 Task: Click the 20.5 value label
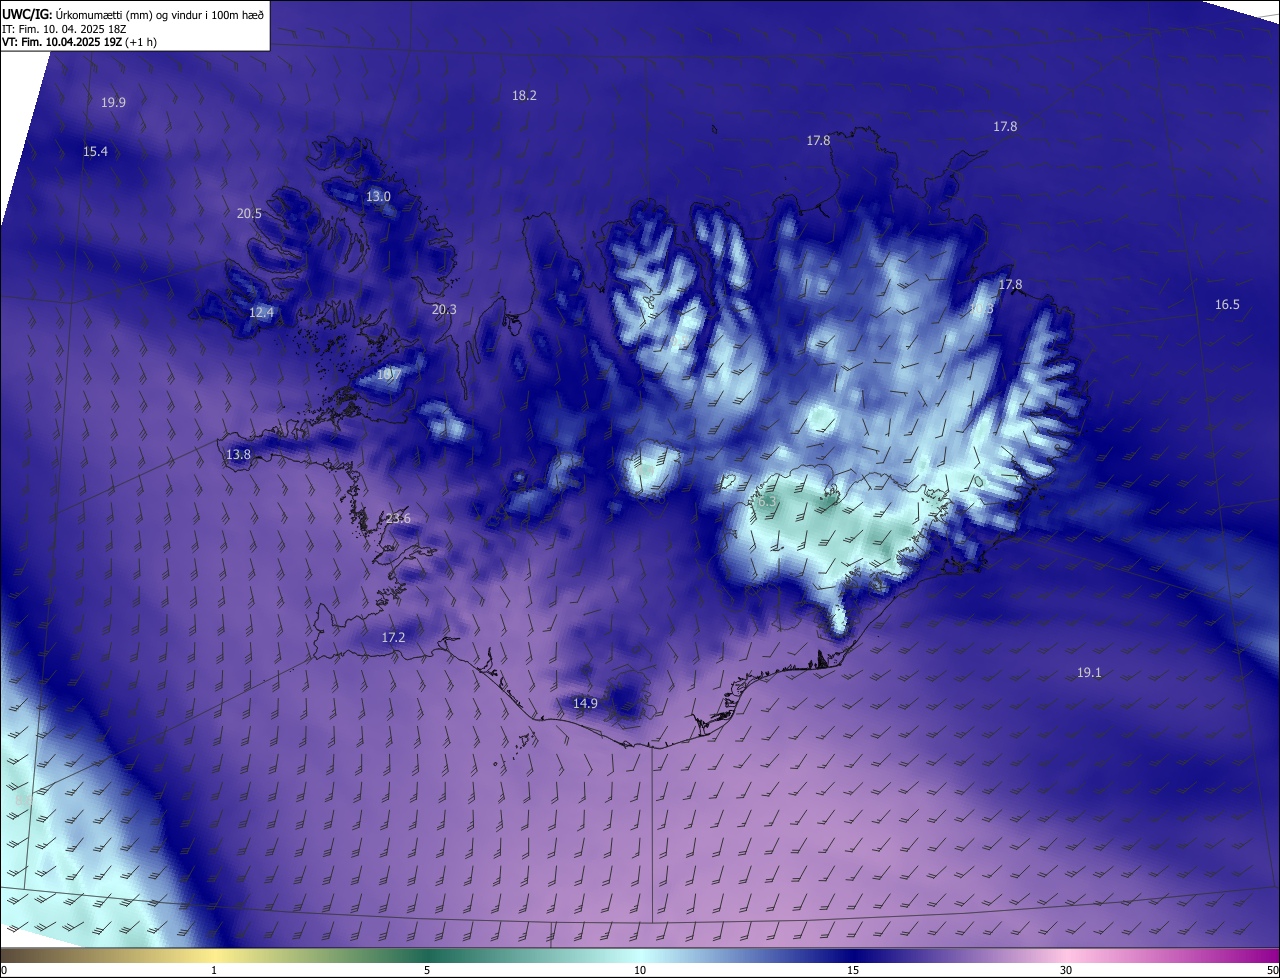249,213
